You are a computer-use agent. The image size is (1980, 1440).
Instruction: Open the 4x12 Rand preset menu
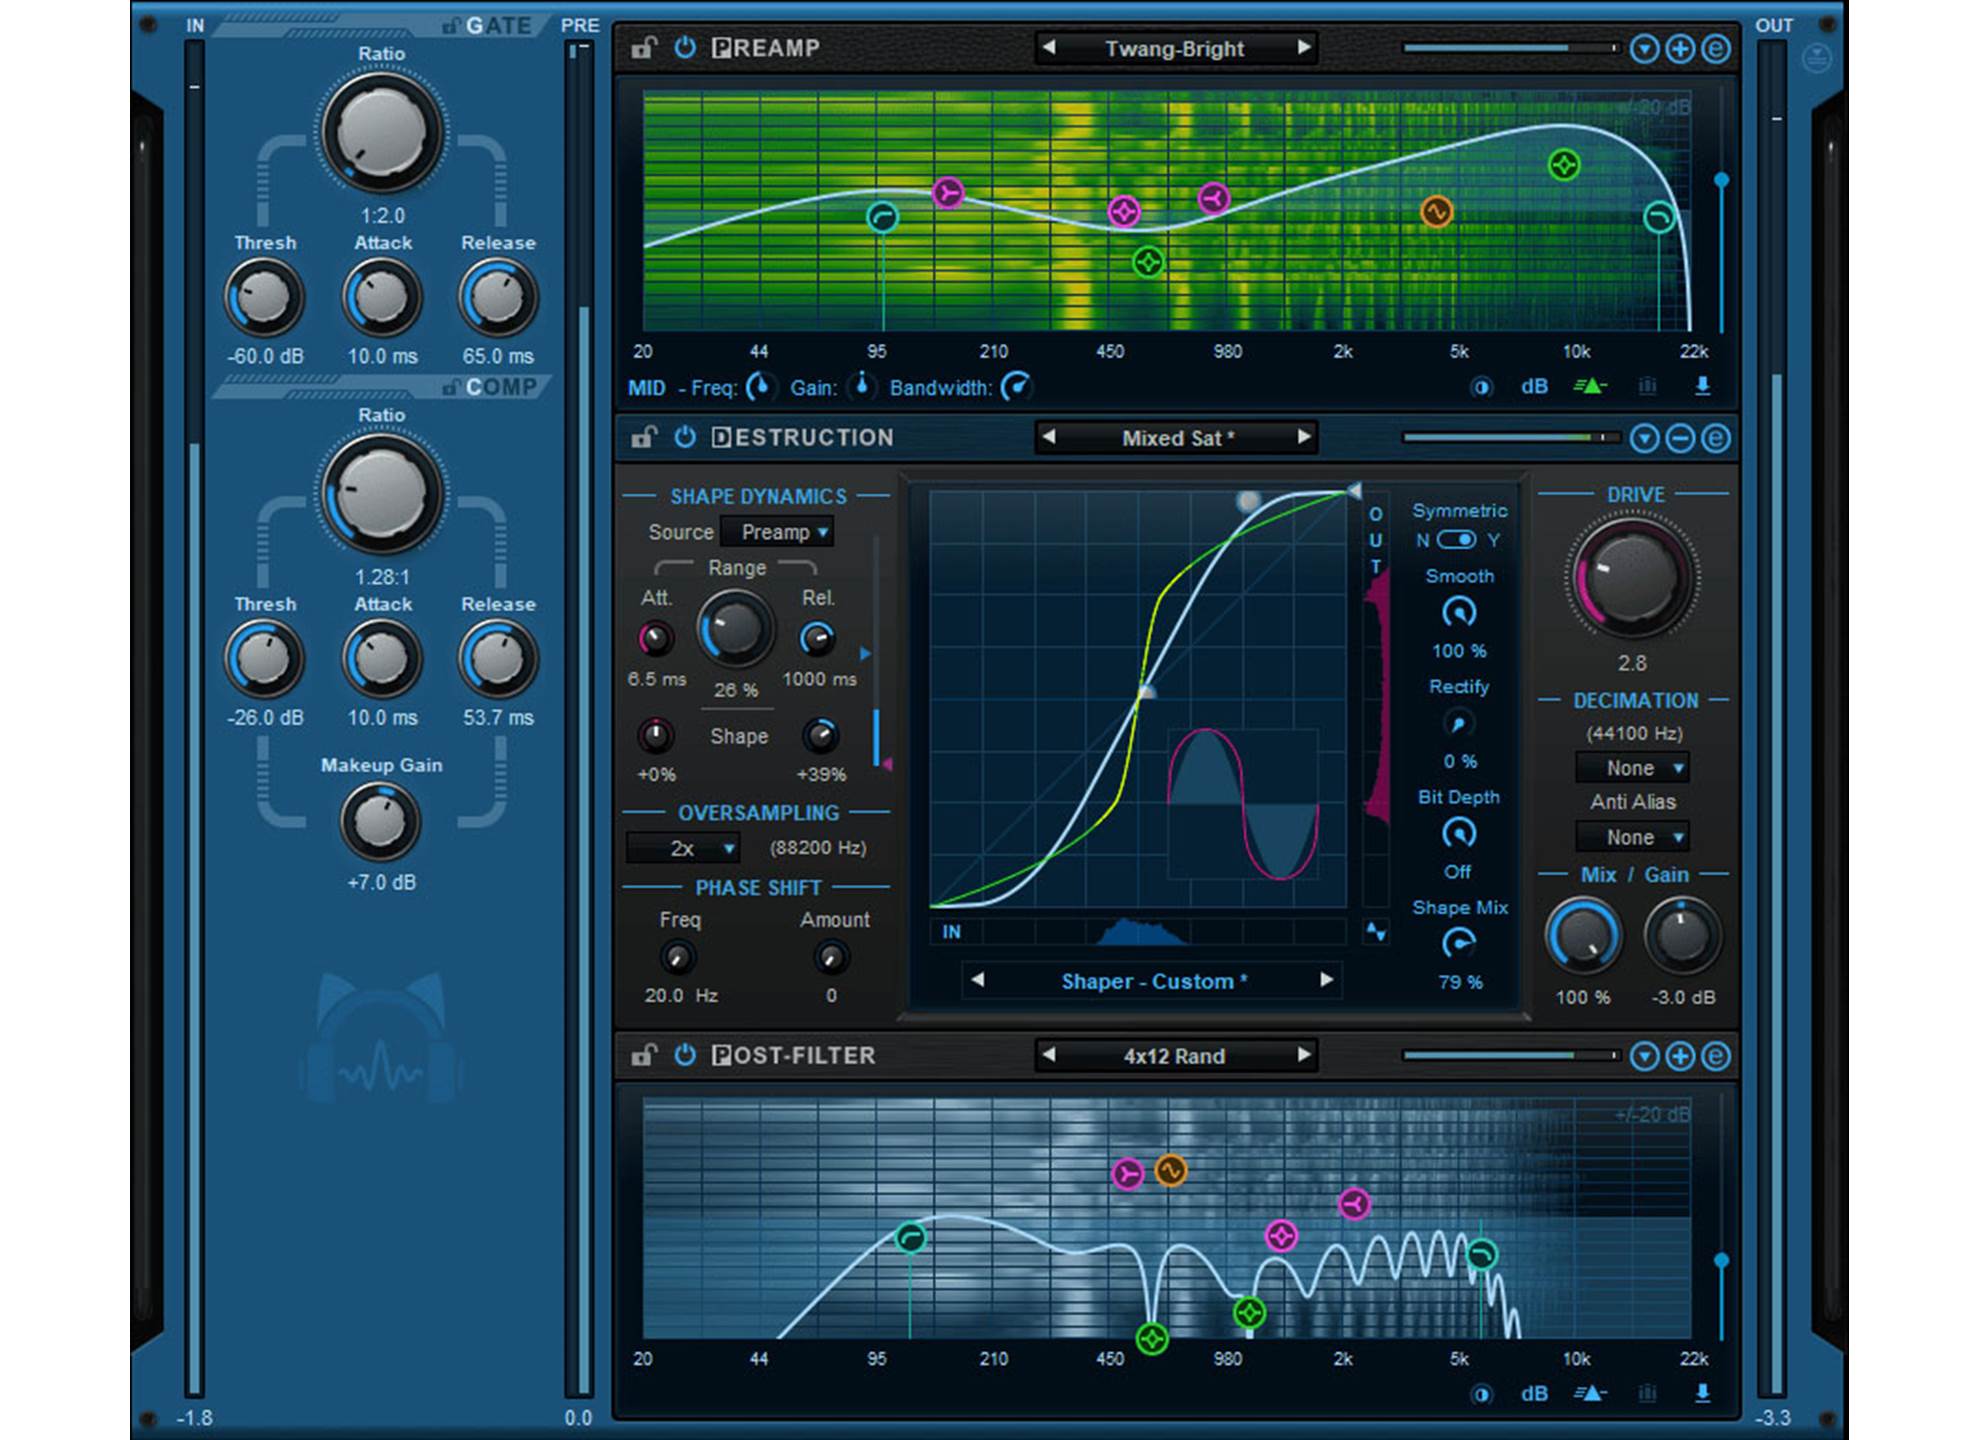point(1175,1056)
